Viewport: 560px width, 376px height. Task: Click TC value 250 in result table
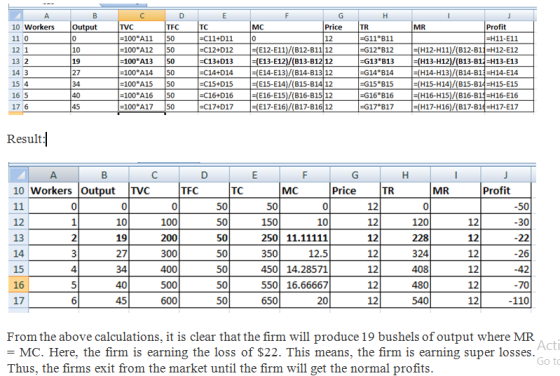(x=254, y=237)
